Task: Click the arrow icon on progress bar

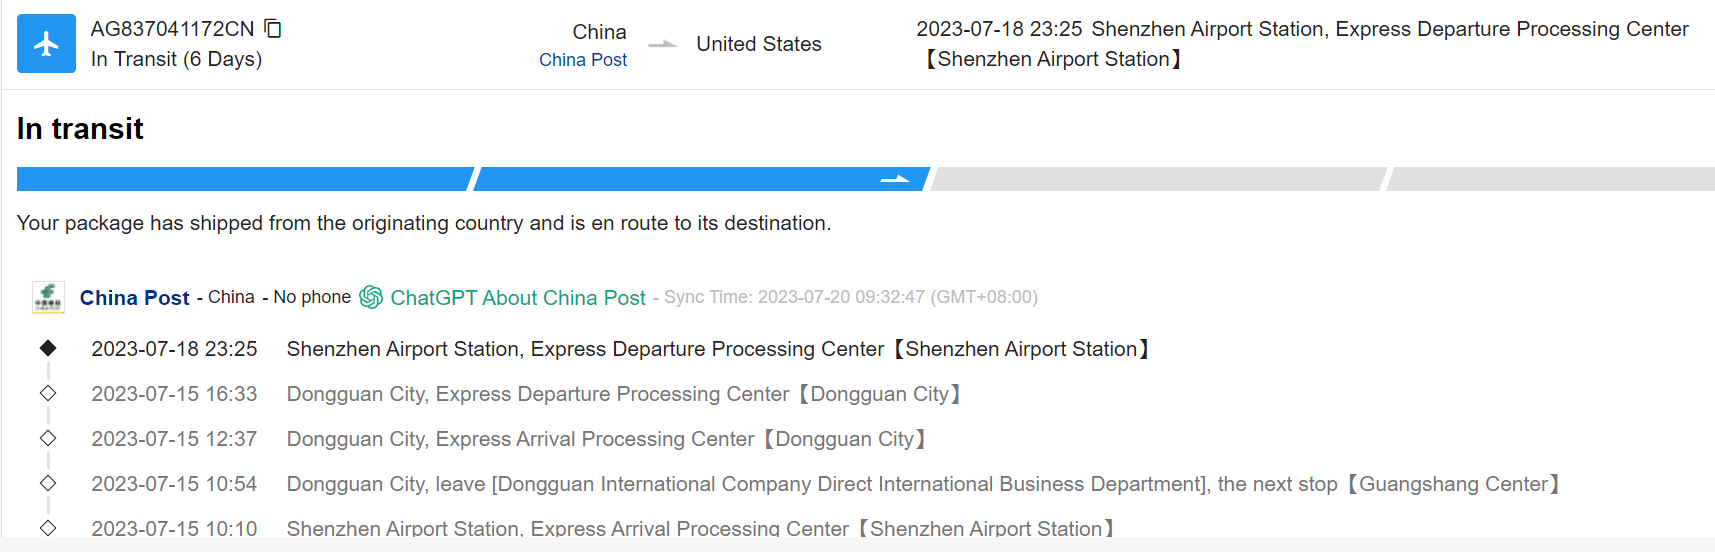Action: (894, 179)
